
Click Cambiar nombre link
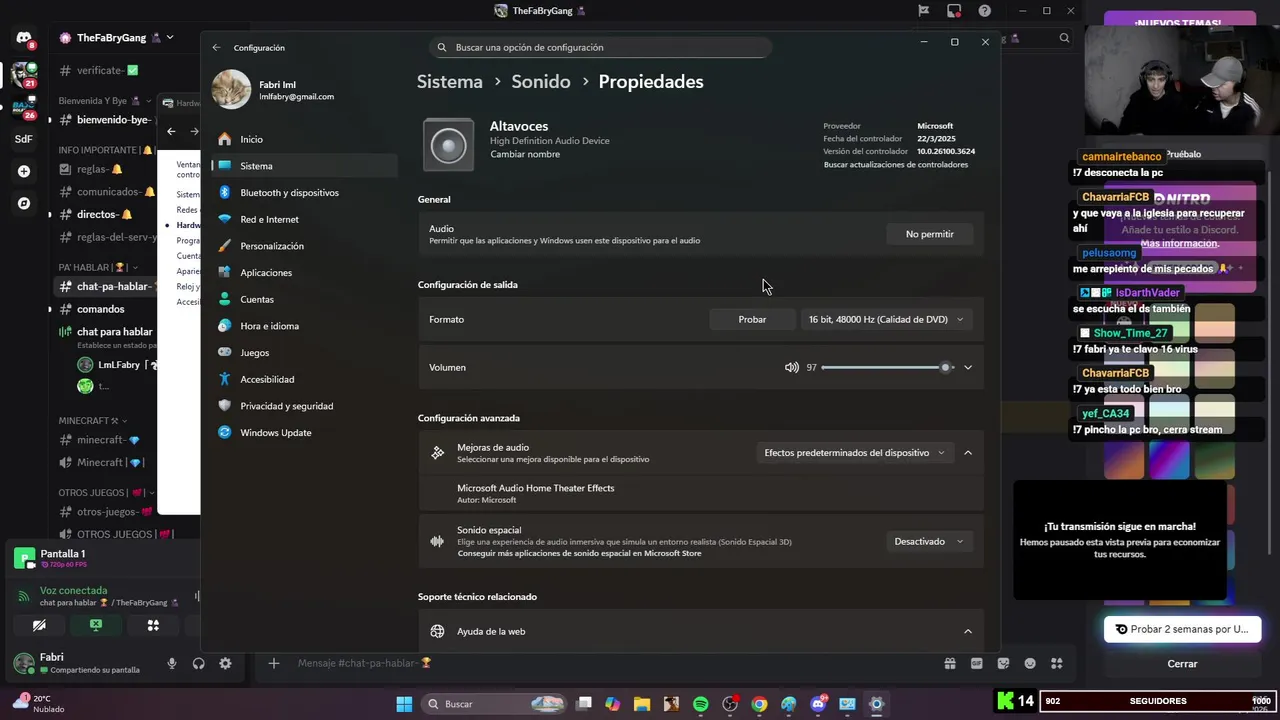point(525,154)
